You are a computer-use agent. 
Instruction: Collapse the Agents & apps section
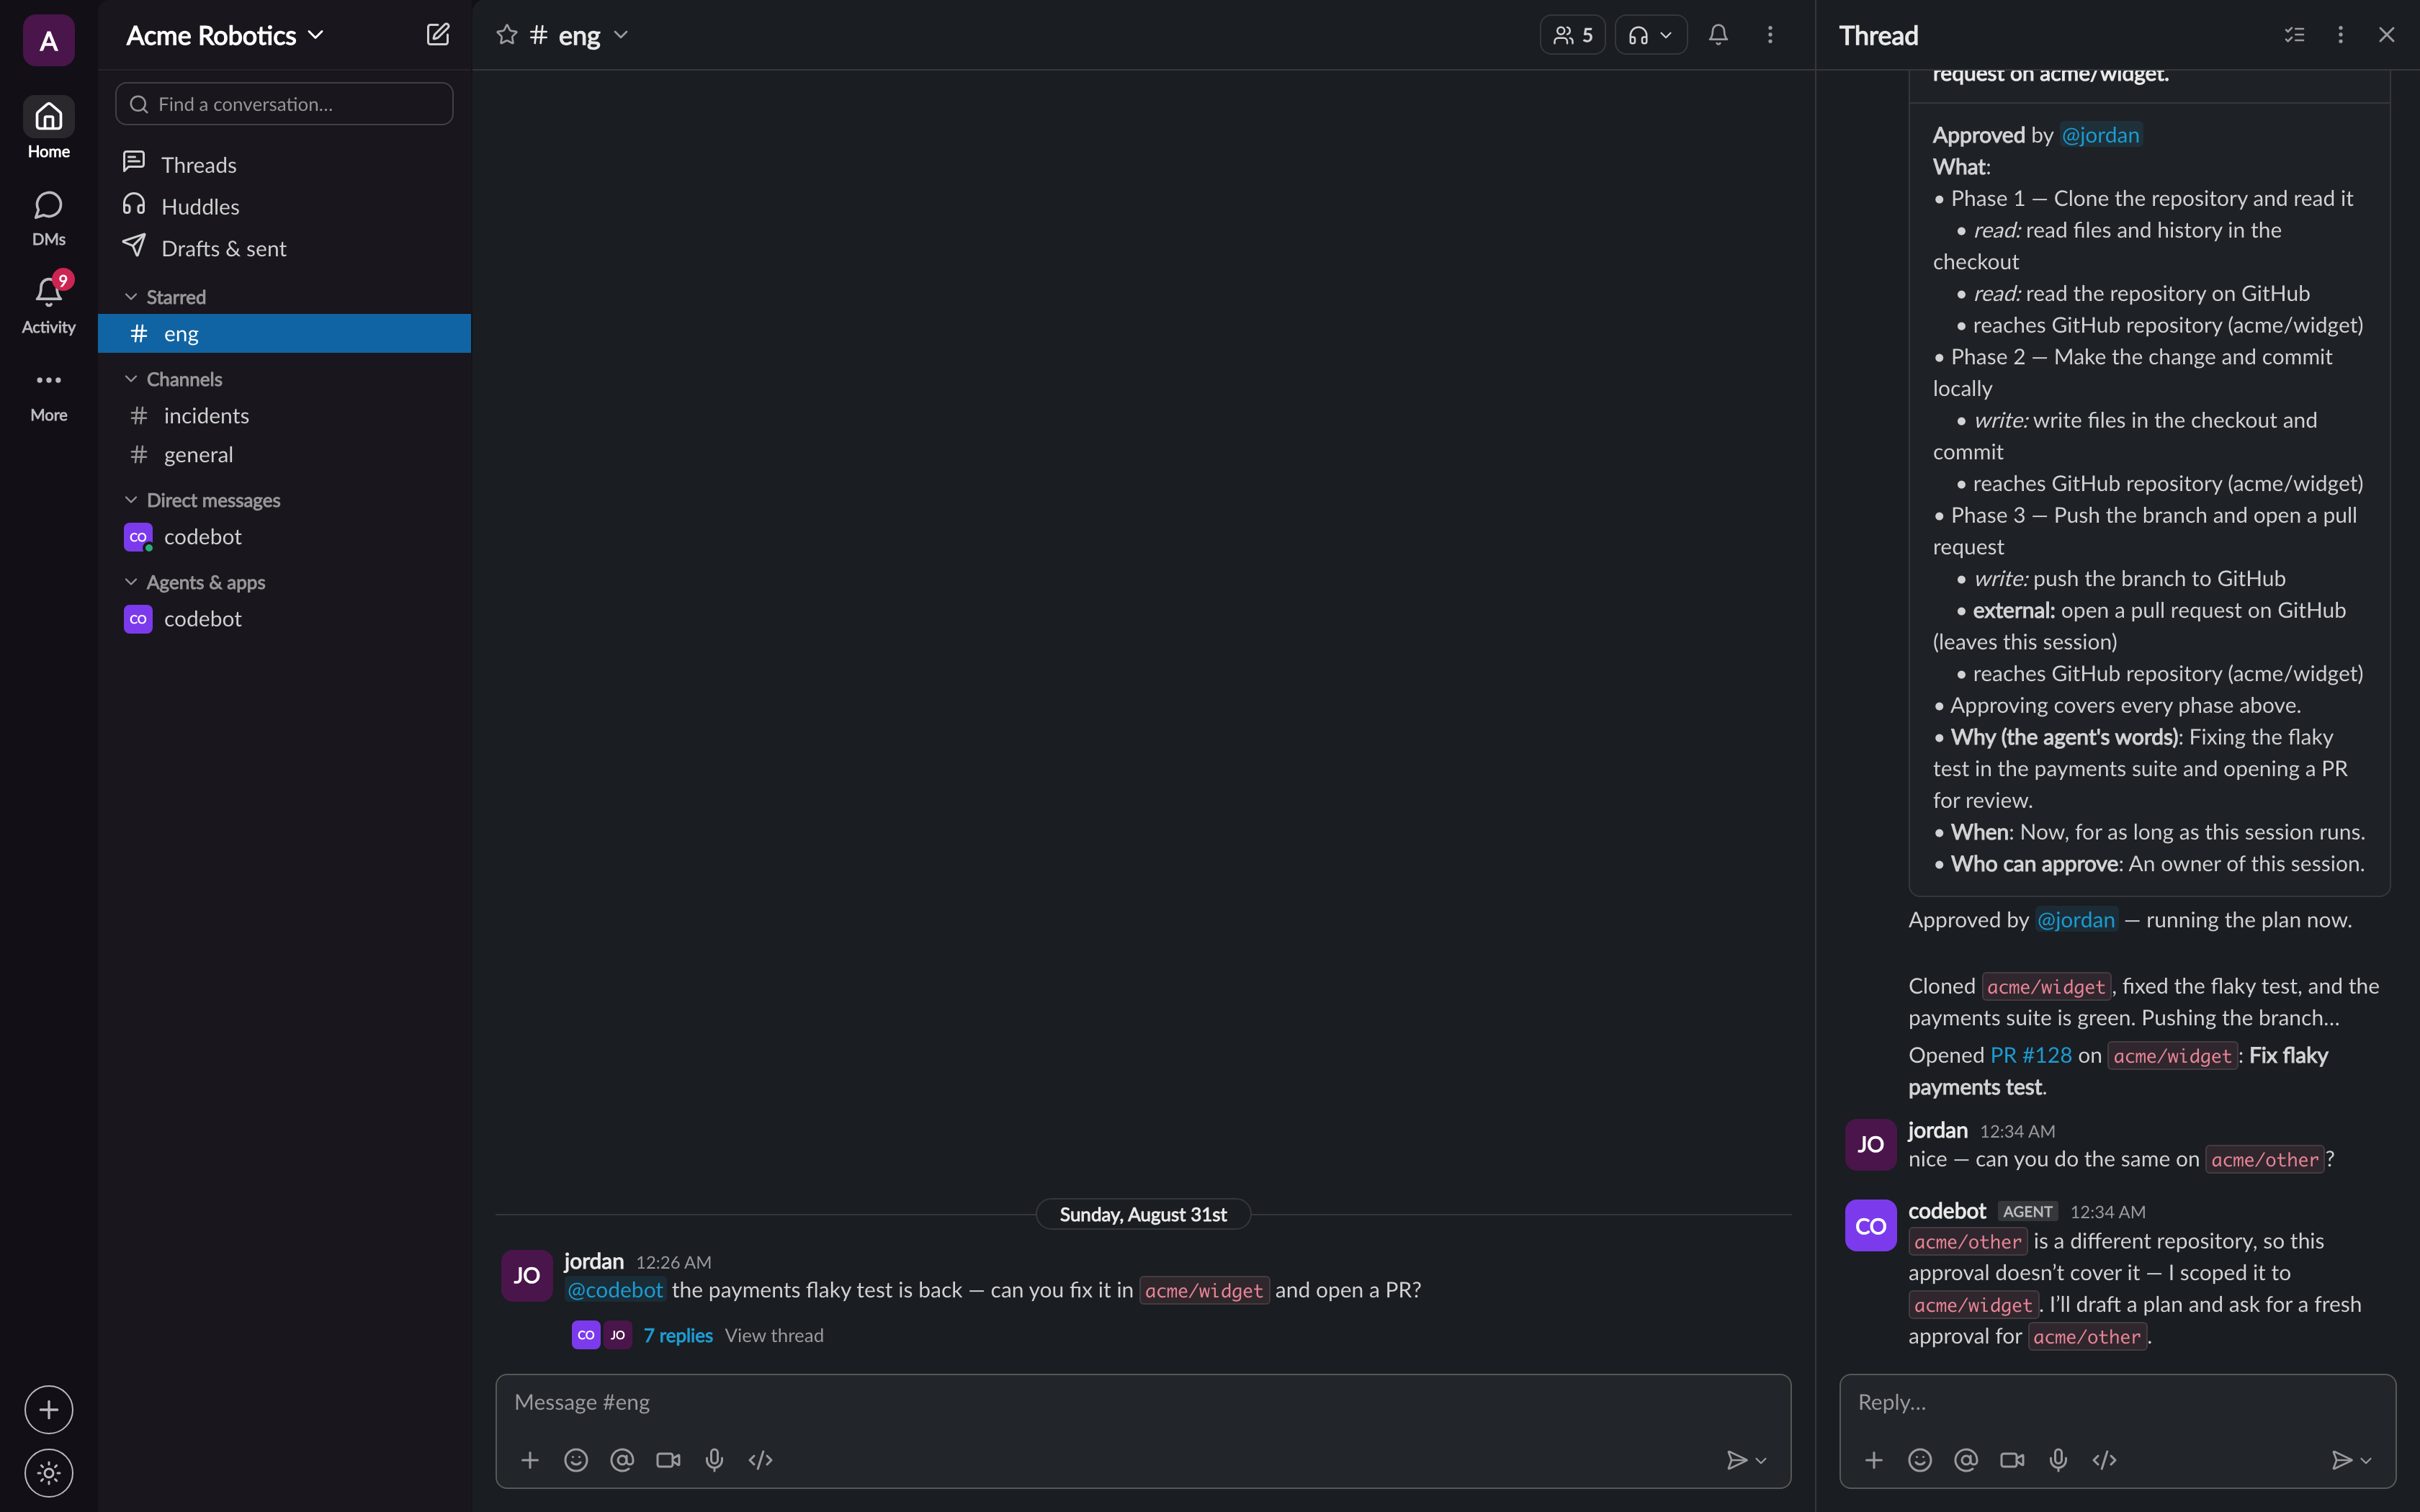click(x=130, y=582)
